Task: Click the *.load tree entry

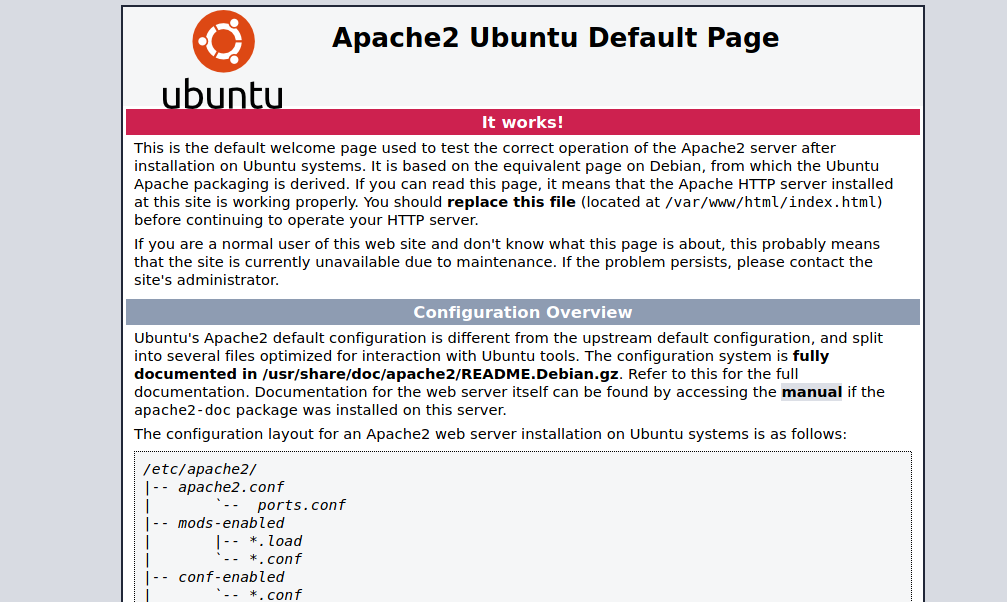Action: [275, 541]
